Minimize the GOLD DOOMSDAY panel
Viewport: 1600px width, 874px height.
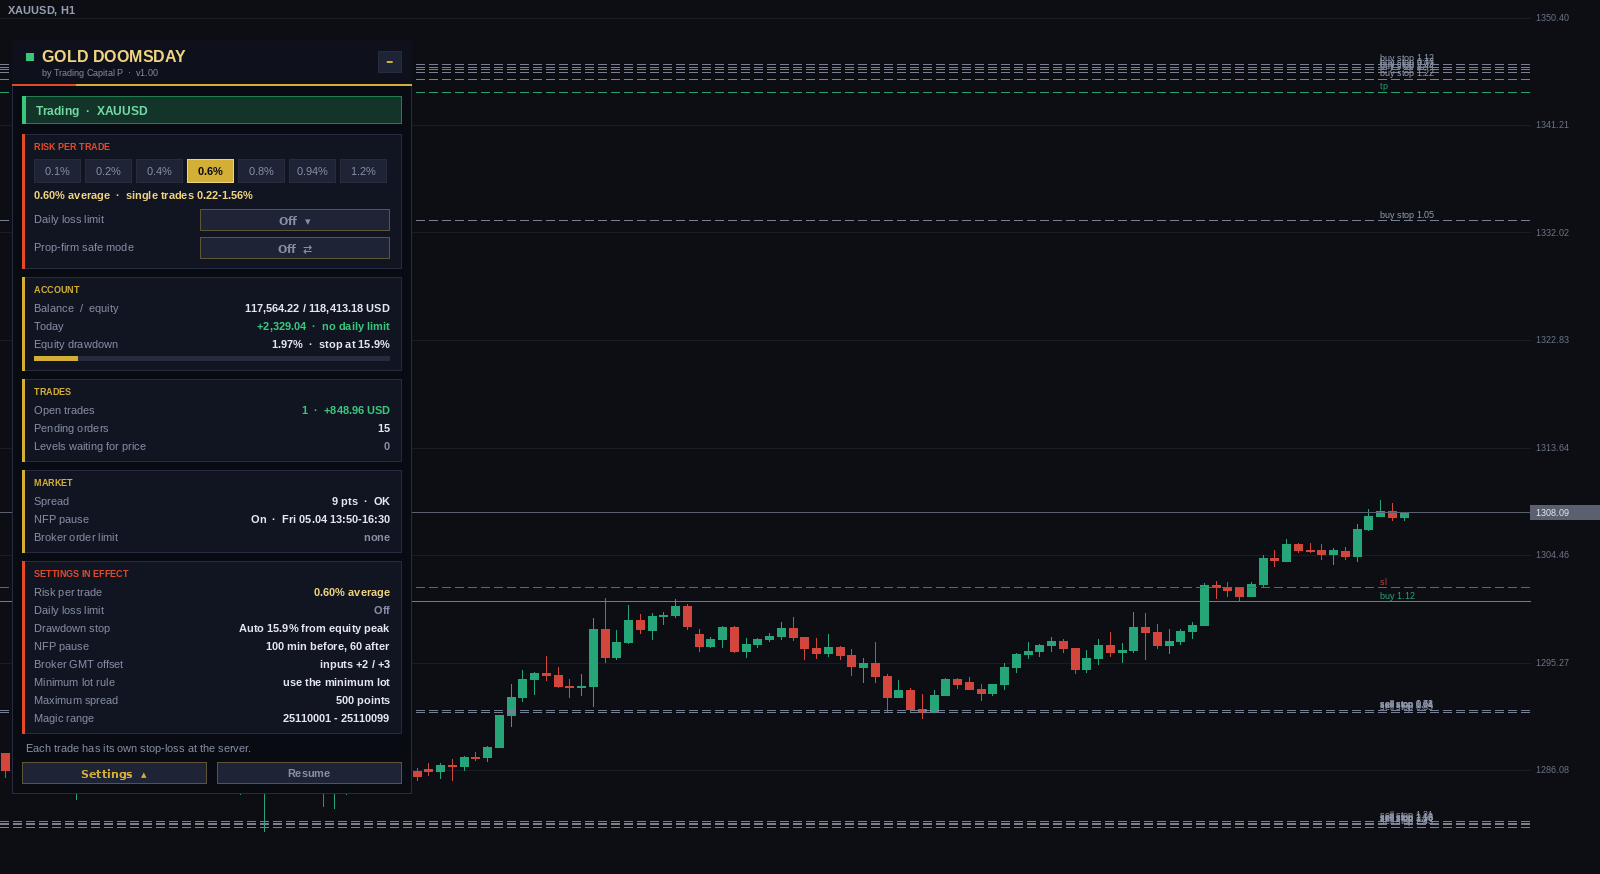pos(390,62)
